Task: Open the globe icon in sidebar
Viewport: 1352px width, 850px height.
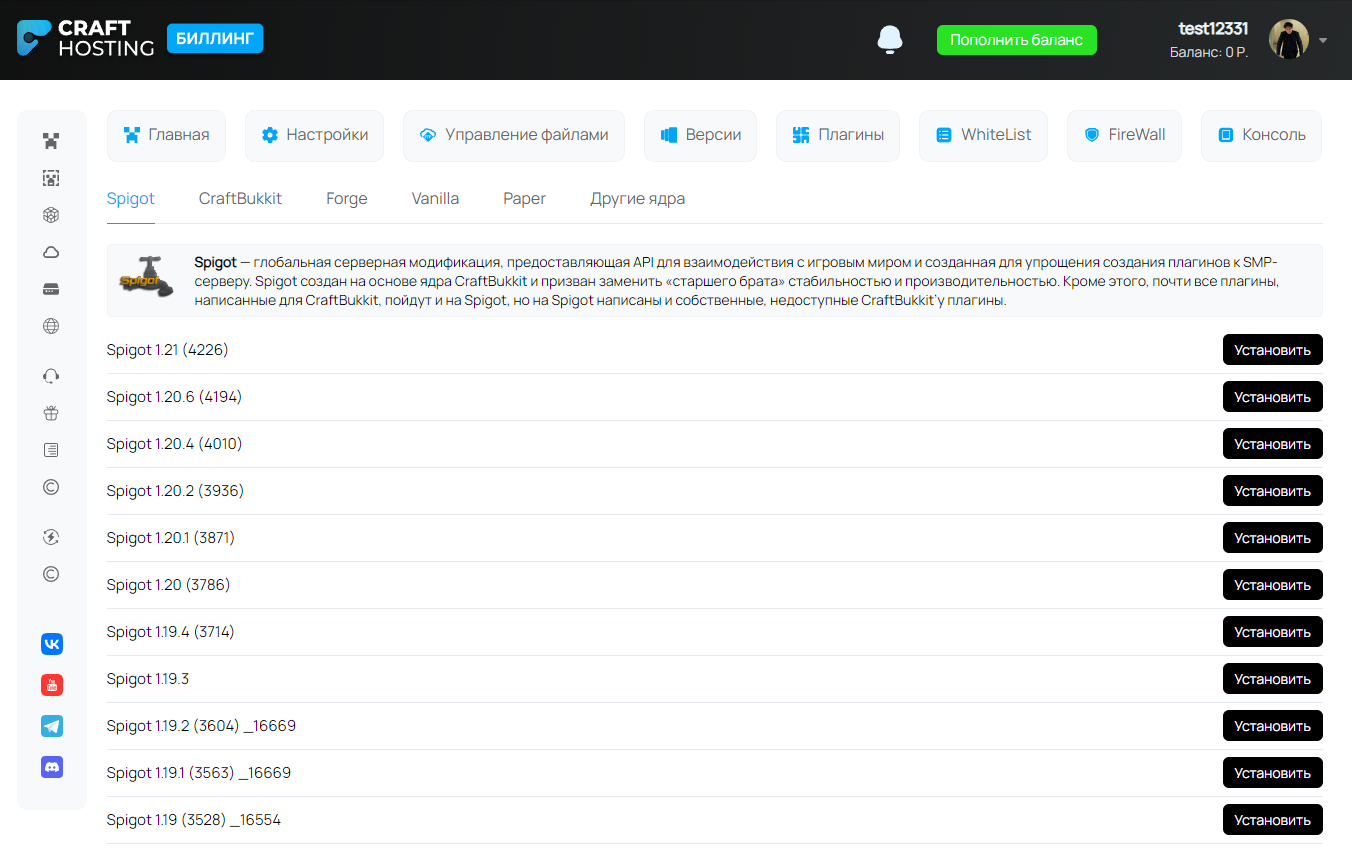Action: pos(51,326)
